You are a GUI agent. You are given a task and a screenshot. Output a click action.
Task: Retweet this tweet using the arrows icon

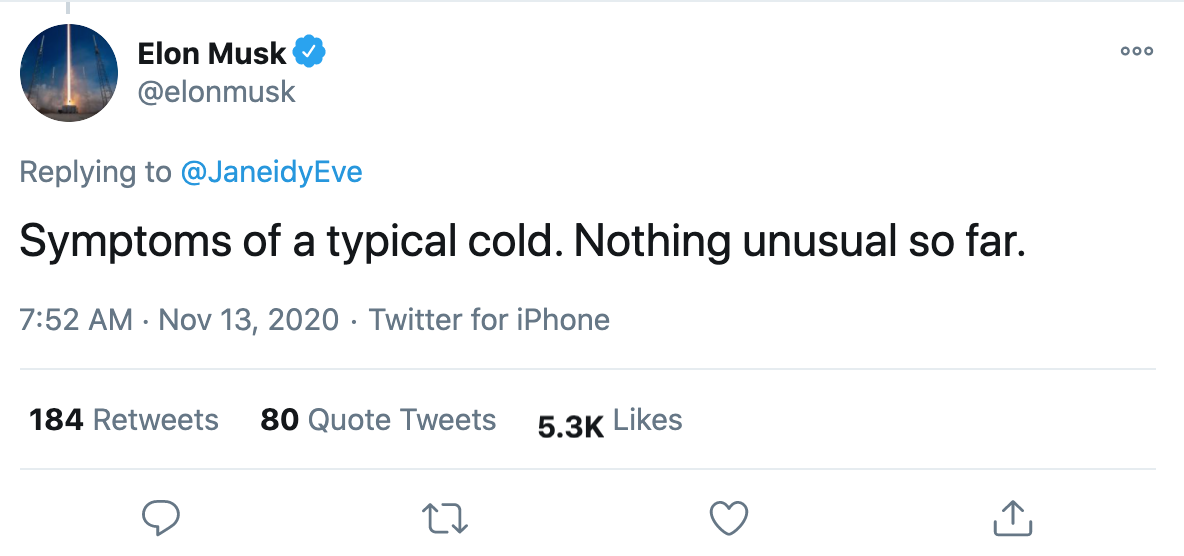coord(445,517)
